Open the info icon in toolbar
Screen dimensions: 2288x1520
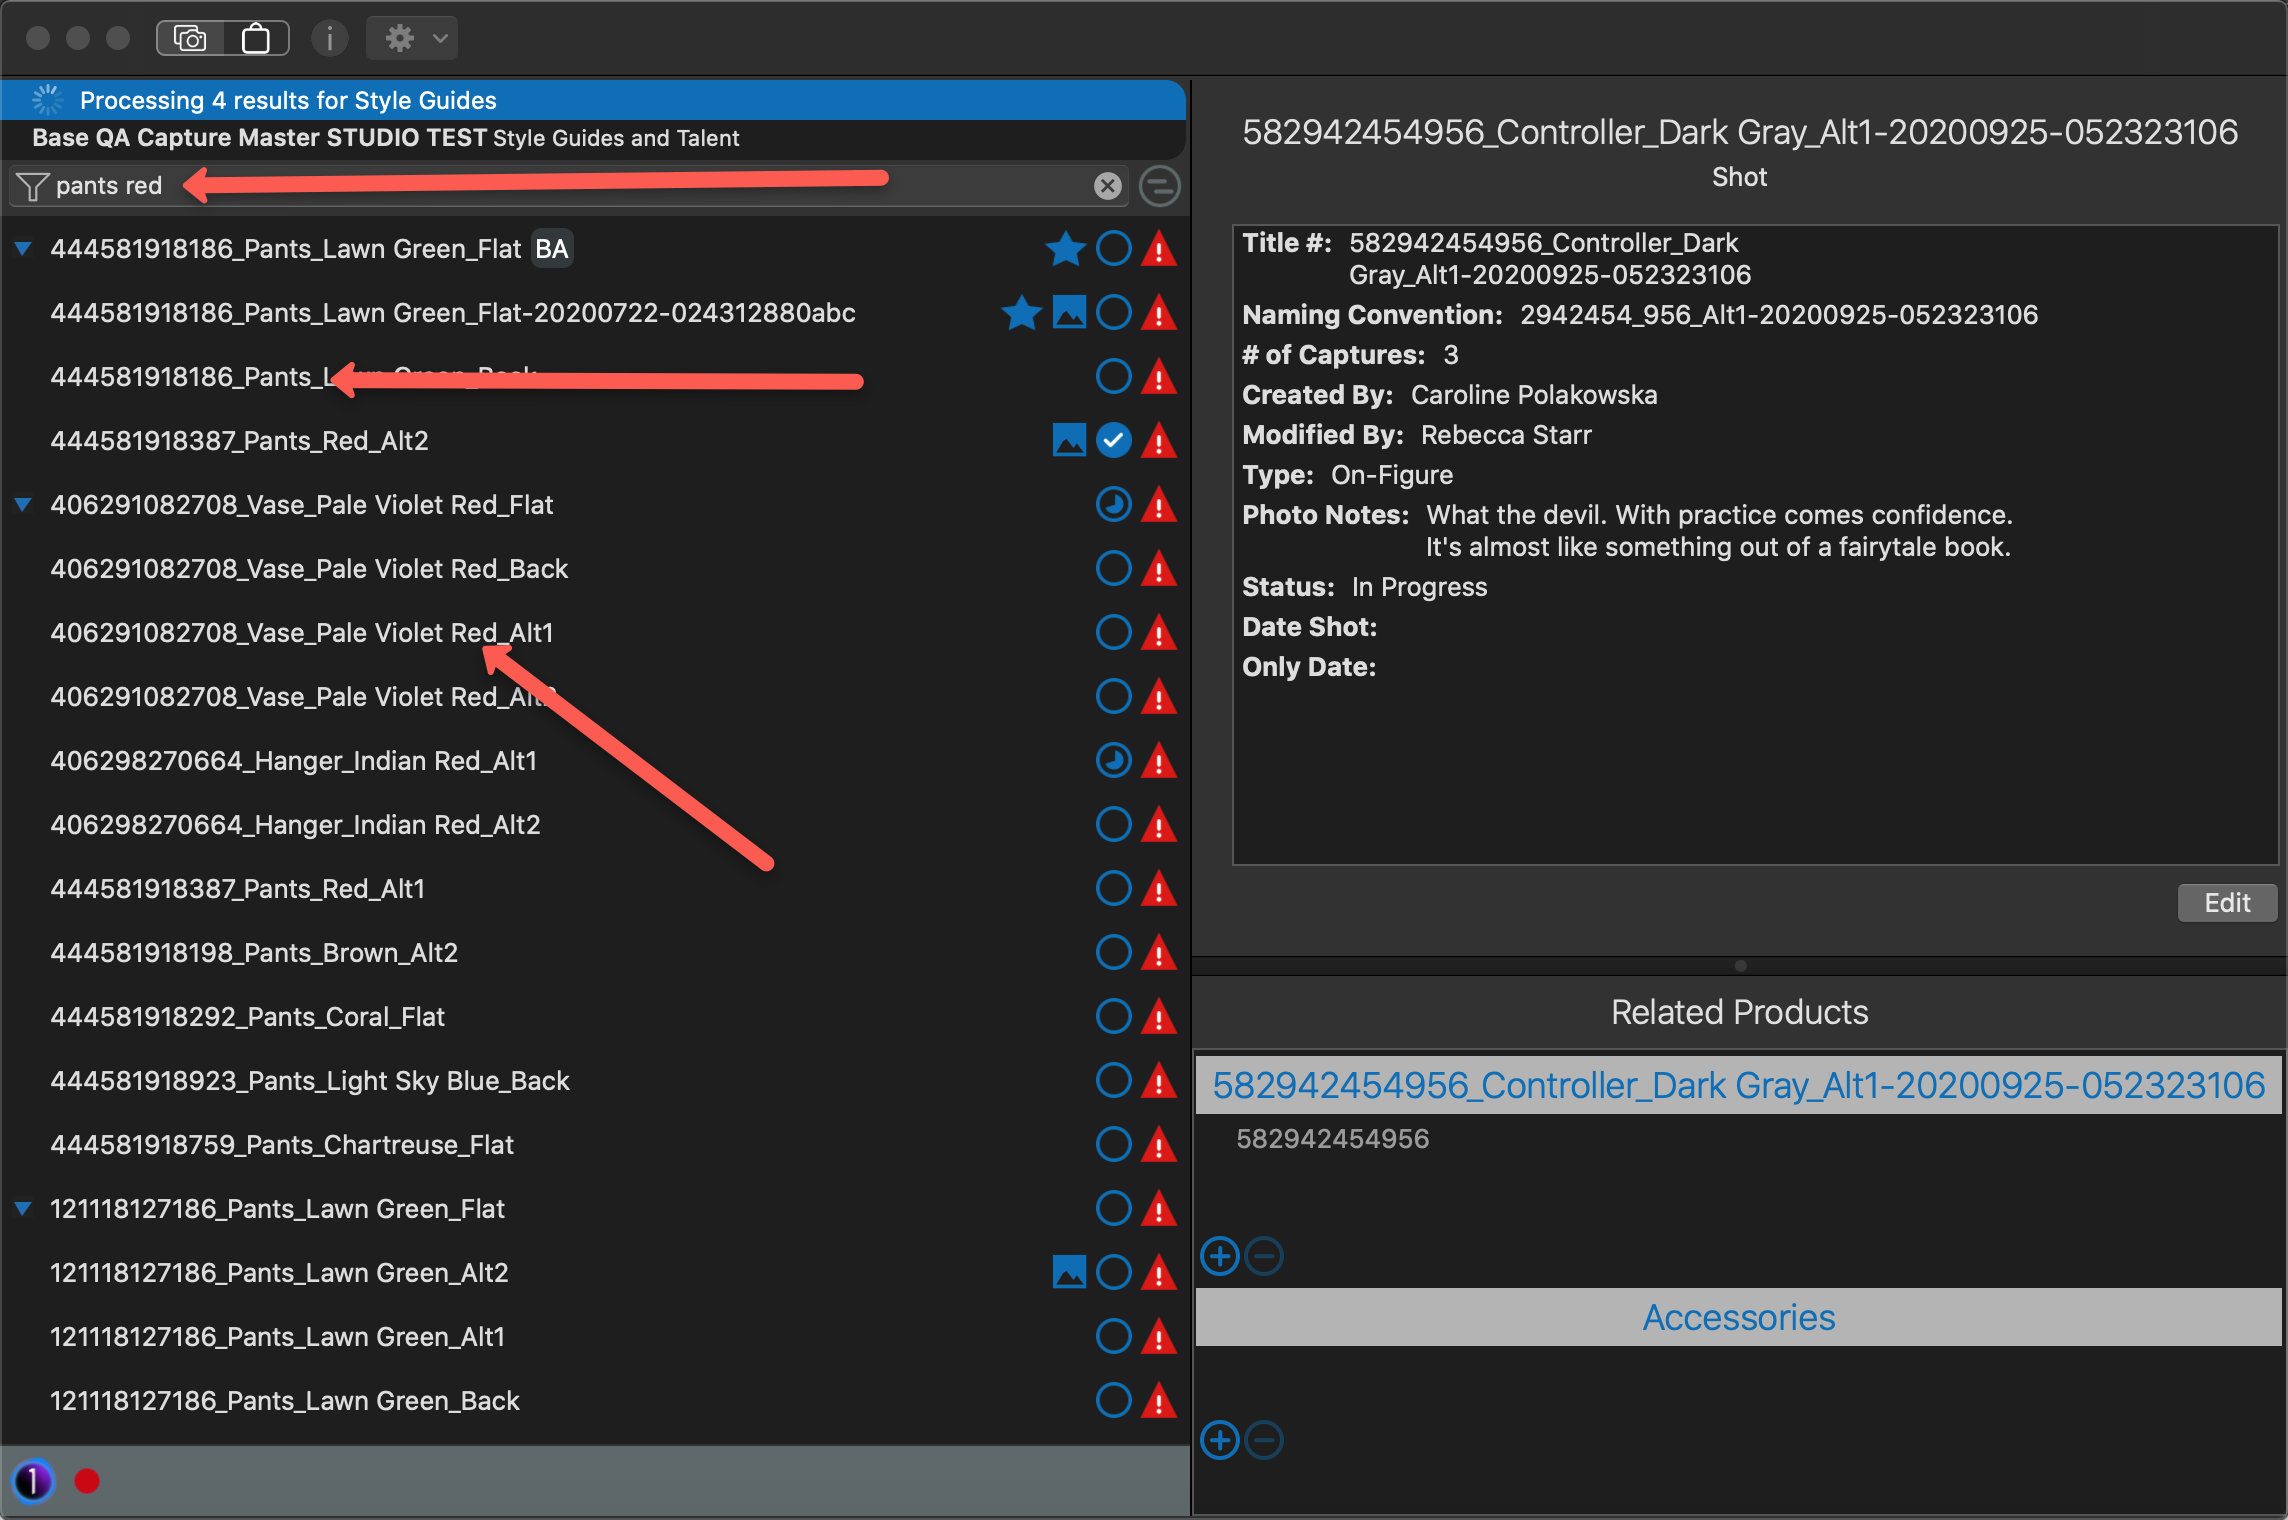click(x=329, y=39)
